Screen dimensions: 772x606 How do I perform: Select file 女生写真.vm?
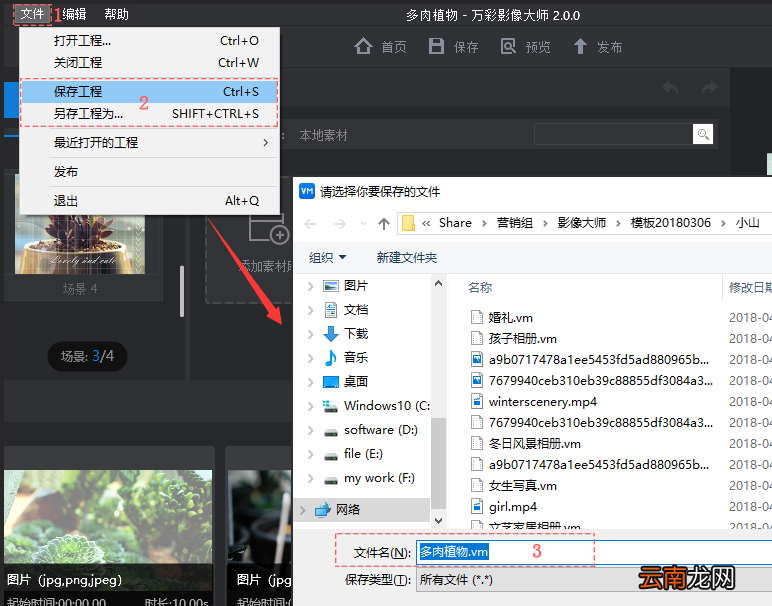point(522,486)
